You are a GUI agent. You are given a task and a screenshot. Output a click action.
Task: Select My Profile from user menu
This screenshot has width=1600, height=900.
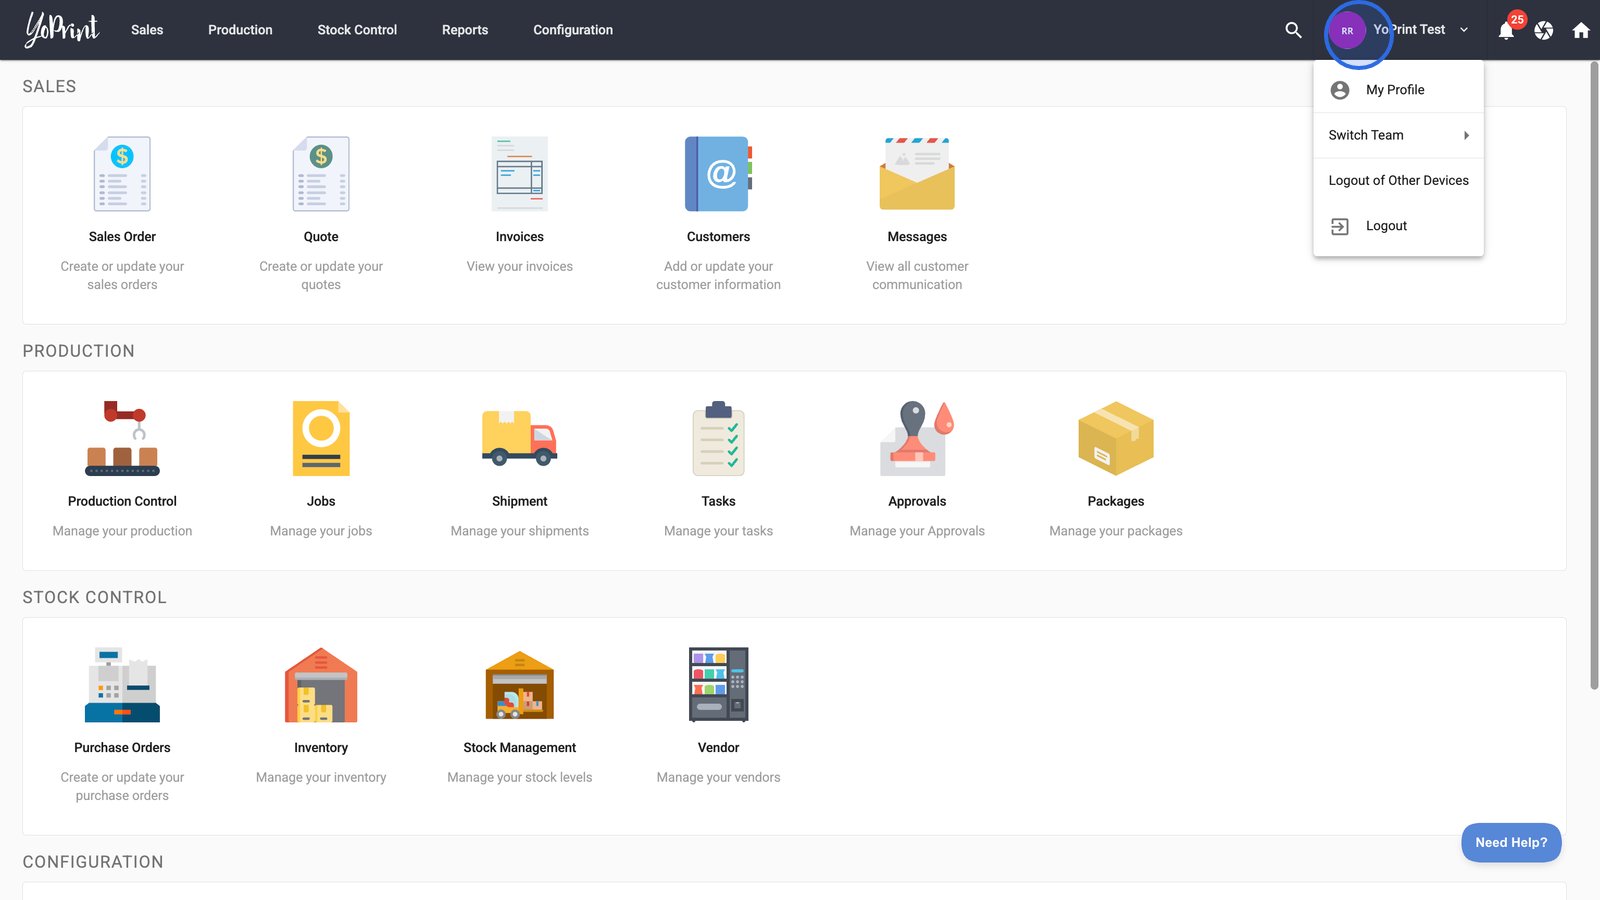(1395, 90)
